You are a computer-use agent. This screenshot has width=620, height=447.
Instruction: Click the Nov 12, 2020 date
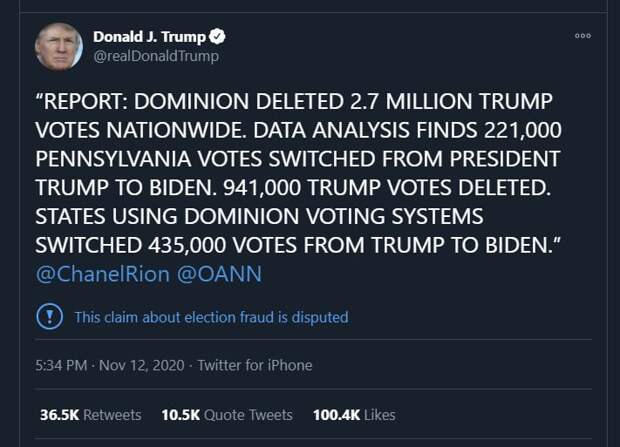point(142,365)
